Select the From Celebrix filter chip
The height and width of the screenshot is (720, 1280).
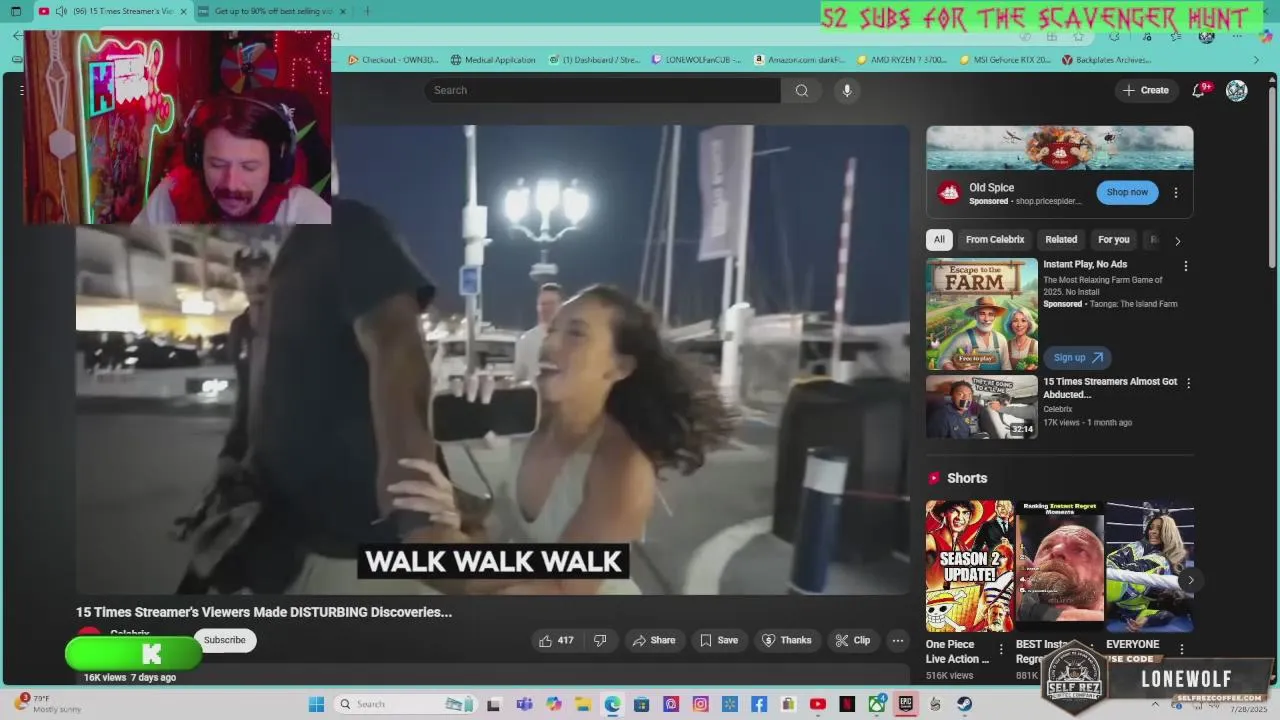coord(995,239)
